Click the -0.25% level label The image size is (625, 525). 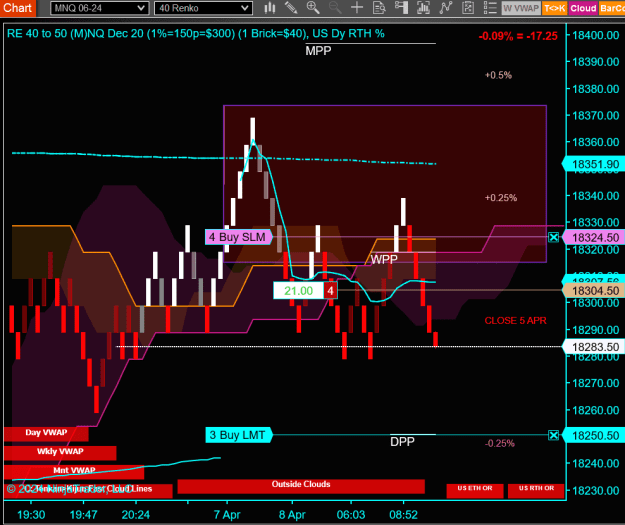(499, 443)
